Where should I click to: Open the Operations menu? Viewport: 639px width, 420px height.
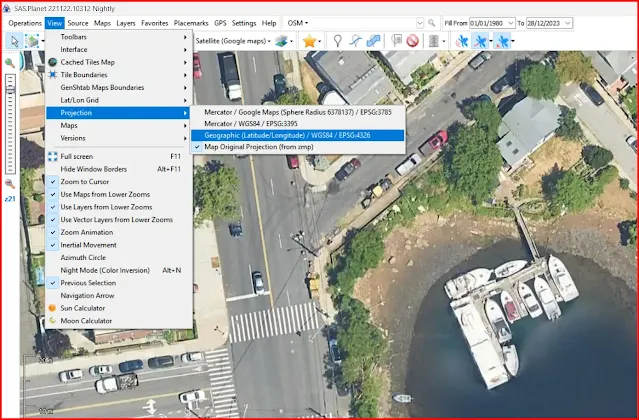click(25, 23)
